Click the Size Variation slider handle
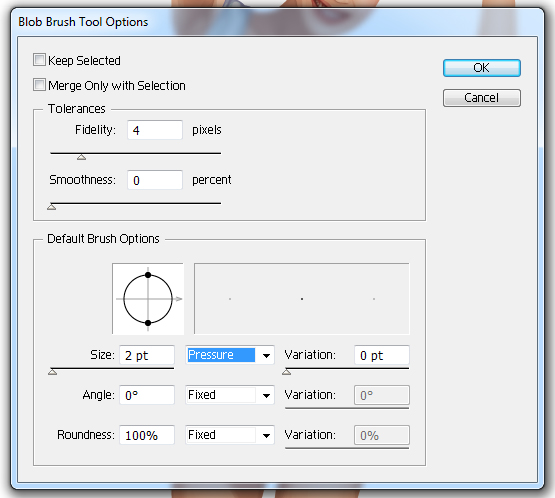 point(287,372)
